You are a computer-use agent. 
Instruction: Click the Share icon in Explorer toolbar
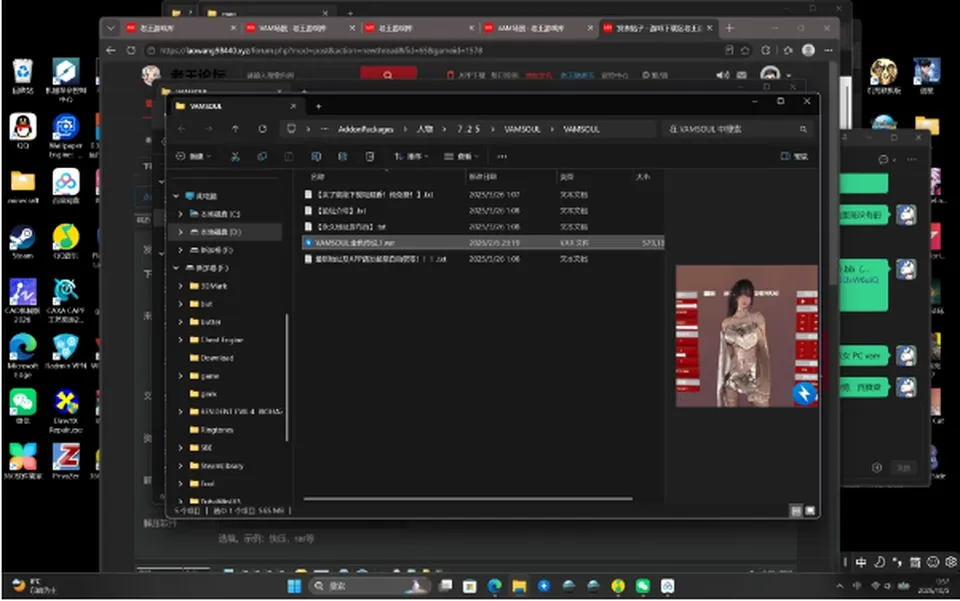coord(343,157)
